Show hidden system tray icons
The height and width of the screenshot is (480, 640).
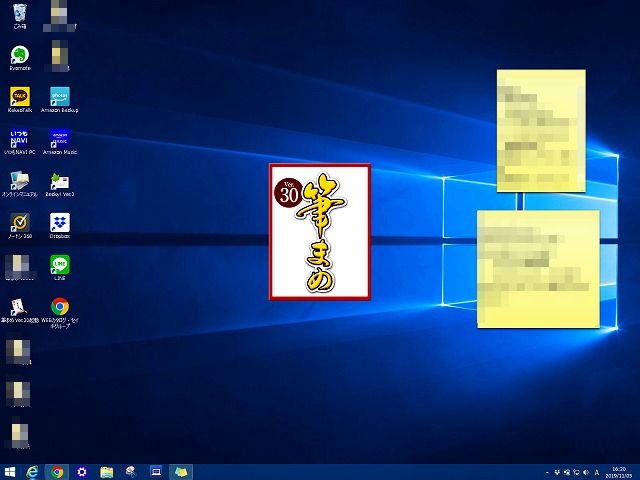[547, 473]
